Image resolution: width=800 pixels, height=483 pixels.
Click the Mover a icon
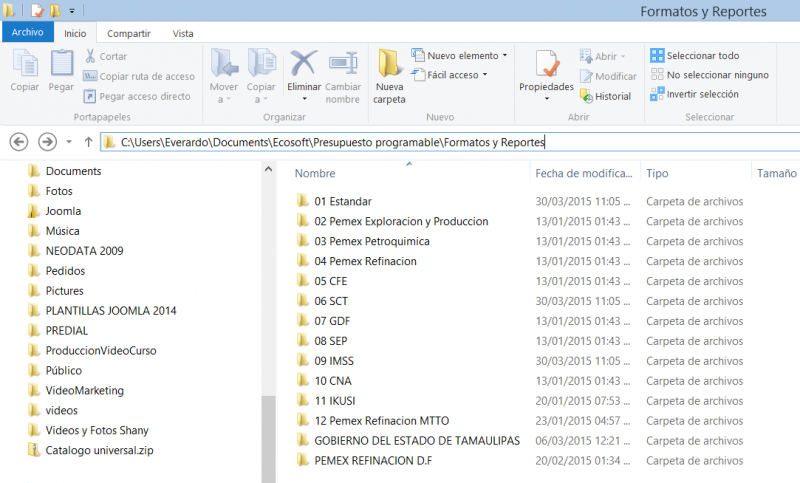click(224, 66)
